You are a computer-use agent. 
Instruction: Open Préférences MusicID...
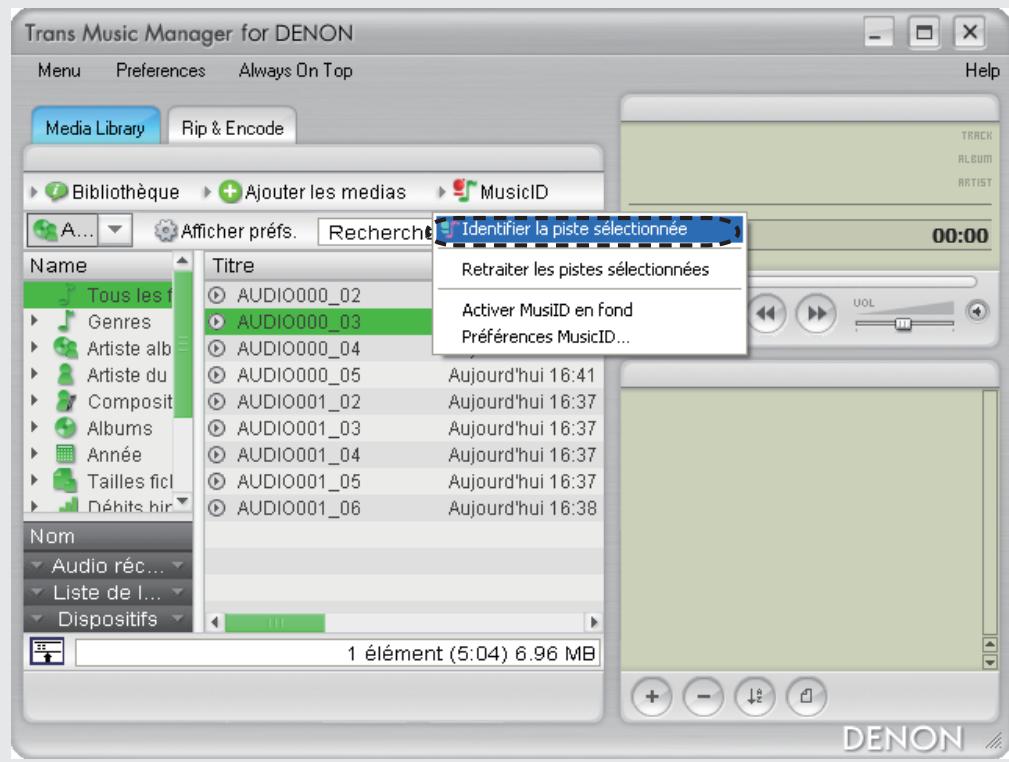coord(546,337)
